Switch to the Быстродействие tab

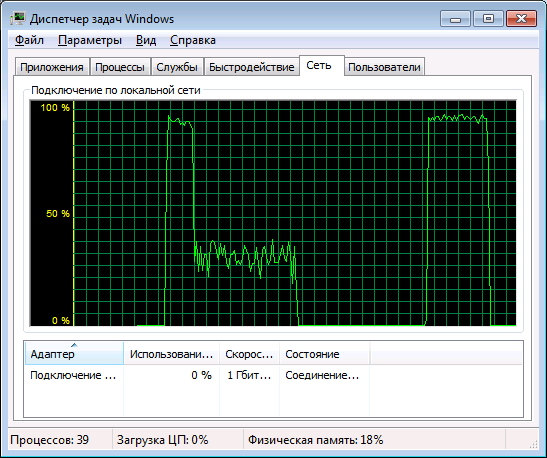pos(252,67)
